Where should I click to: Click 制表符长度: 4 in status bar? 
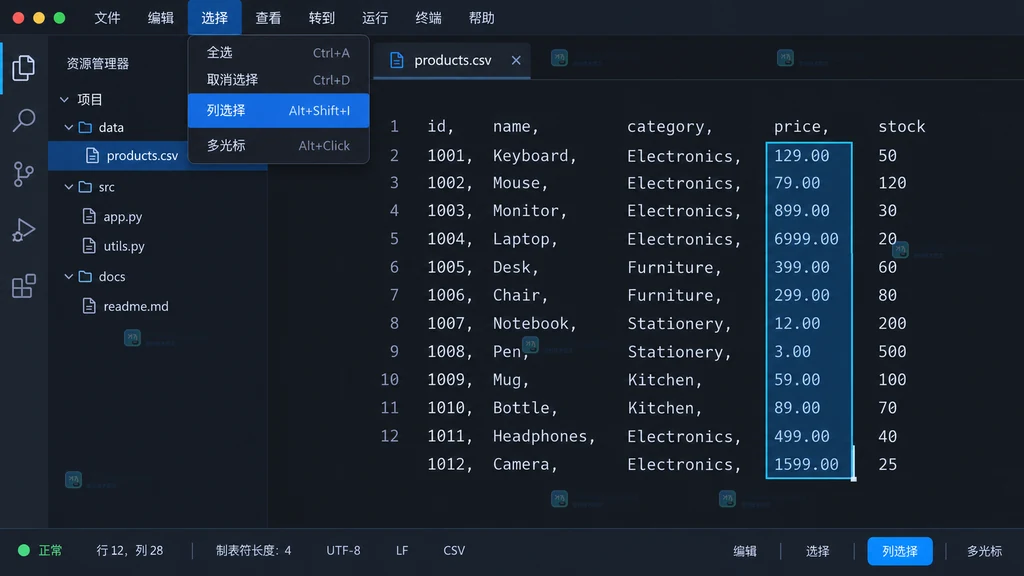[x=253, y=551]
